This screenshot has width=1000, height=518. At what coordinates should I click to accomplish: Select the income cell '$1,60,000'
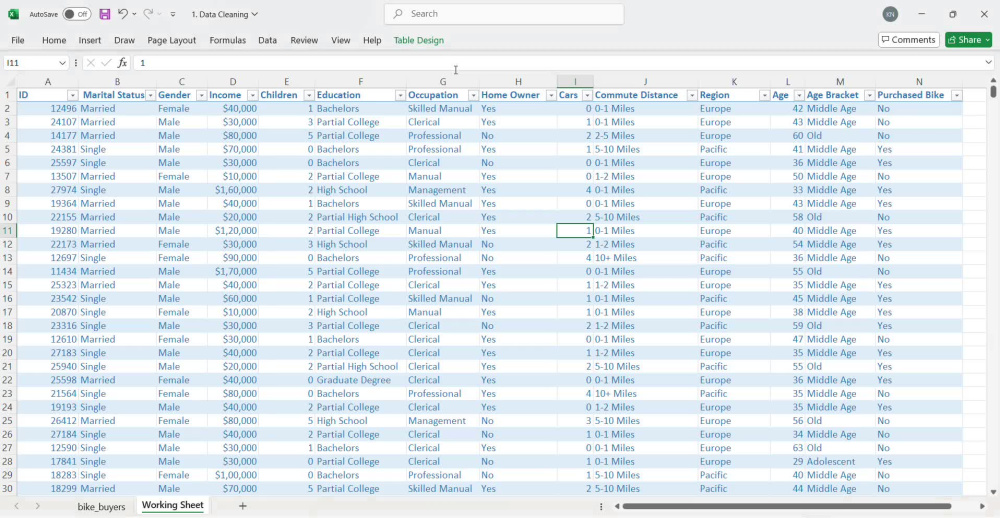tap(233, 190)
